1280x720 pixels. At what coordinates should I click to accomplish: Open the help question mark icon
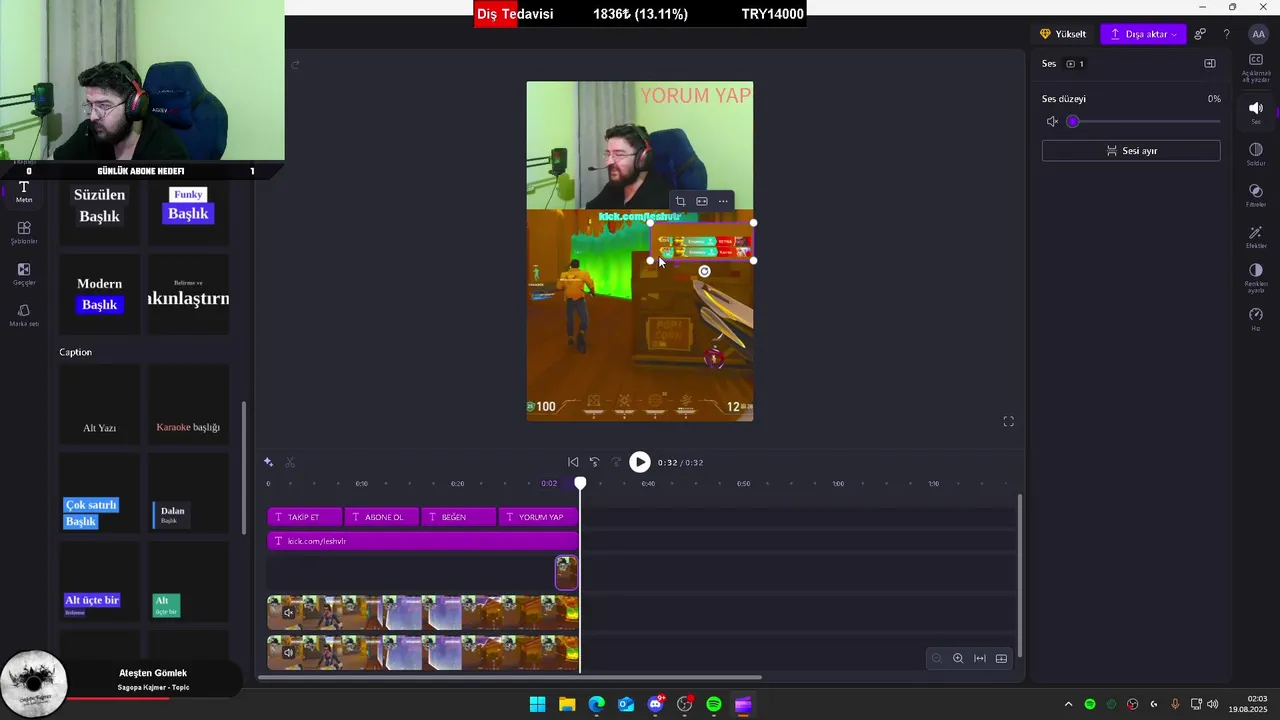[x=1227, y=34]
